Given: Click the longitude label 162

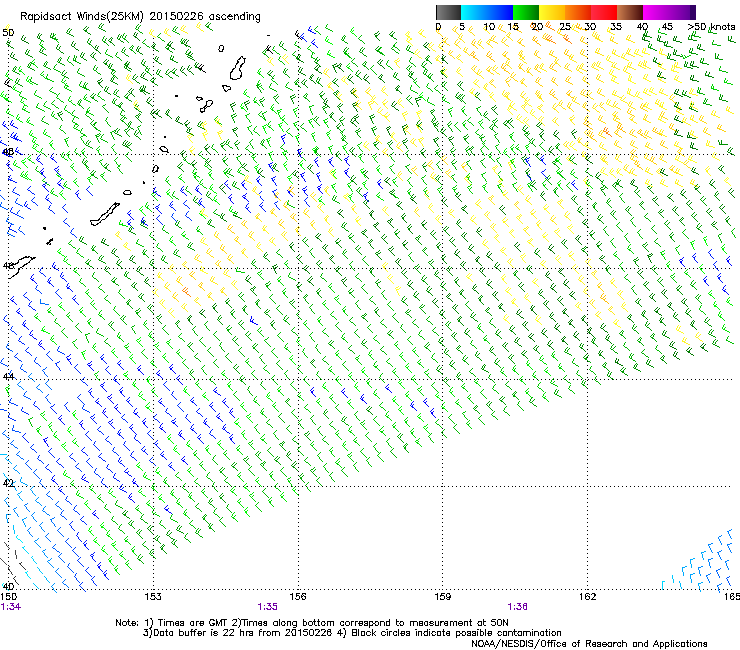Looking at the screenshot, I should click(x=588, y=597).
